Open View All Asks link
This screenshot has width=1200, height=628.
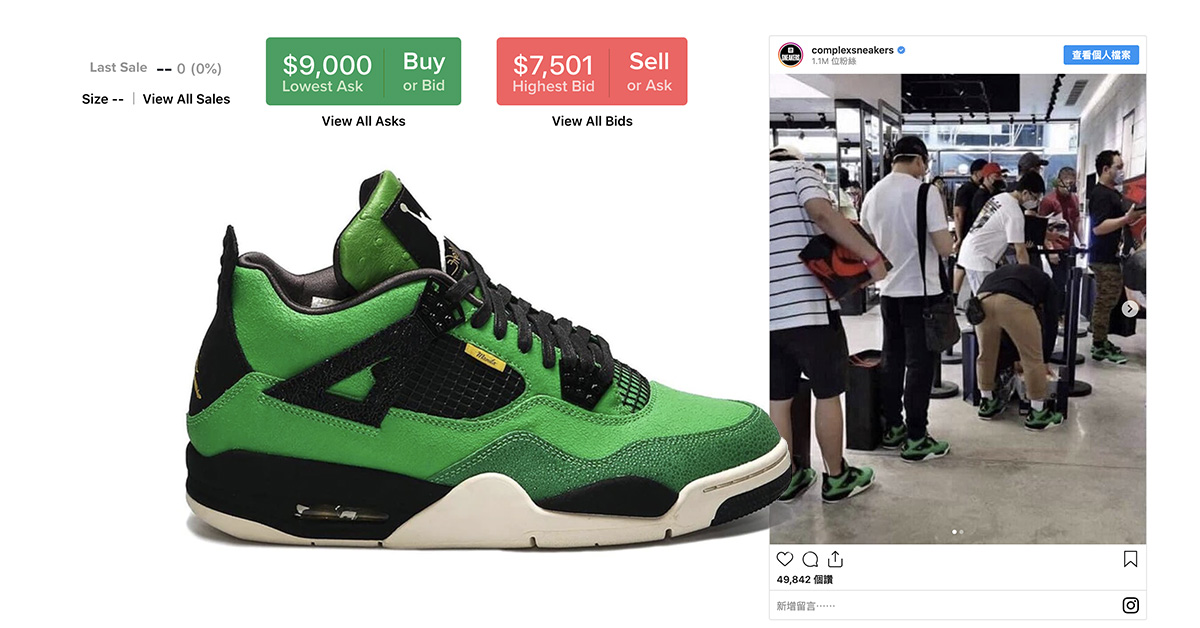pyautogui.click(x=363, y=121)
